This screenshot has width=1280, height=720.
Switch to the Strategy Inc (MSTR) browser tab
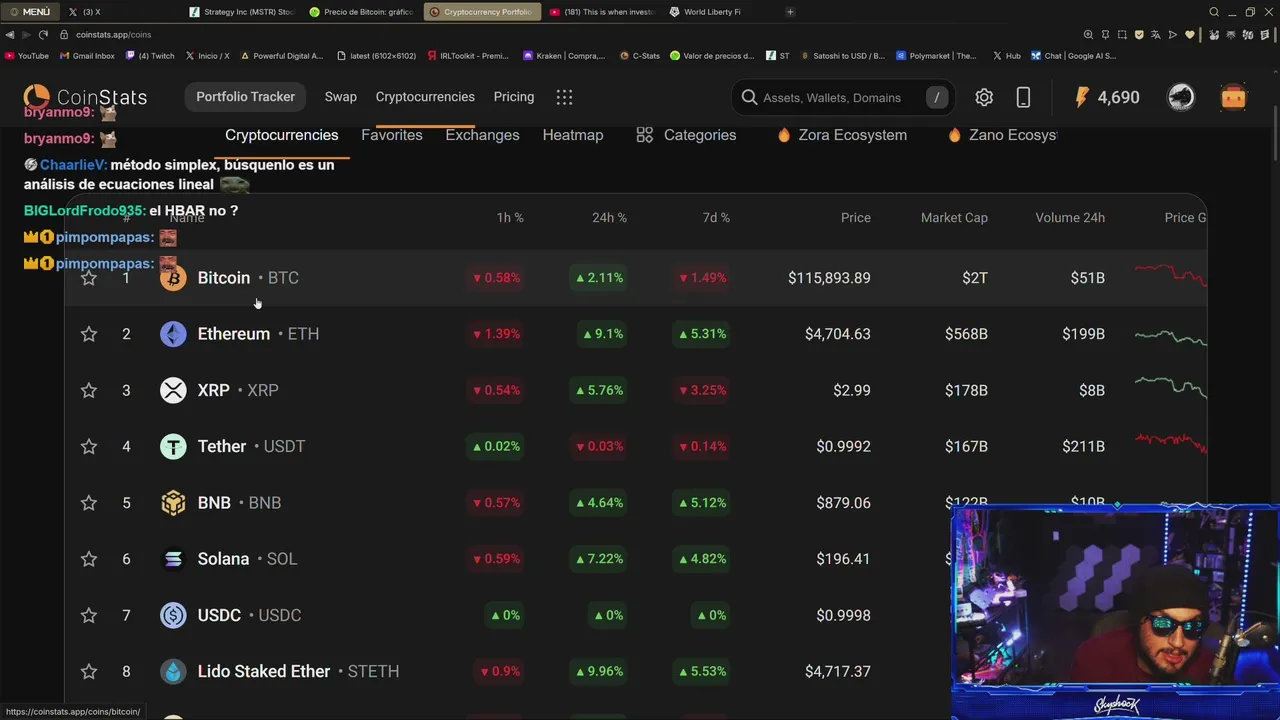tap(242, 12)
